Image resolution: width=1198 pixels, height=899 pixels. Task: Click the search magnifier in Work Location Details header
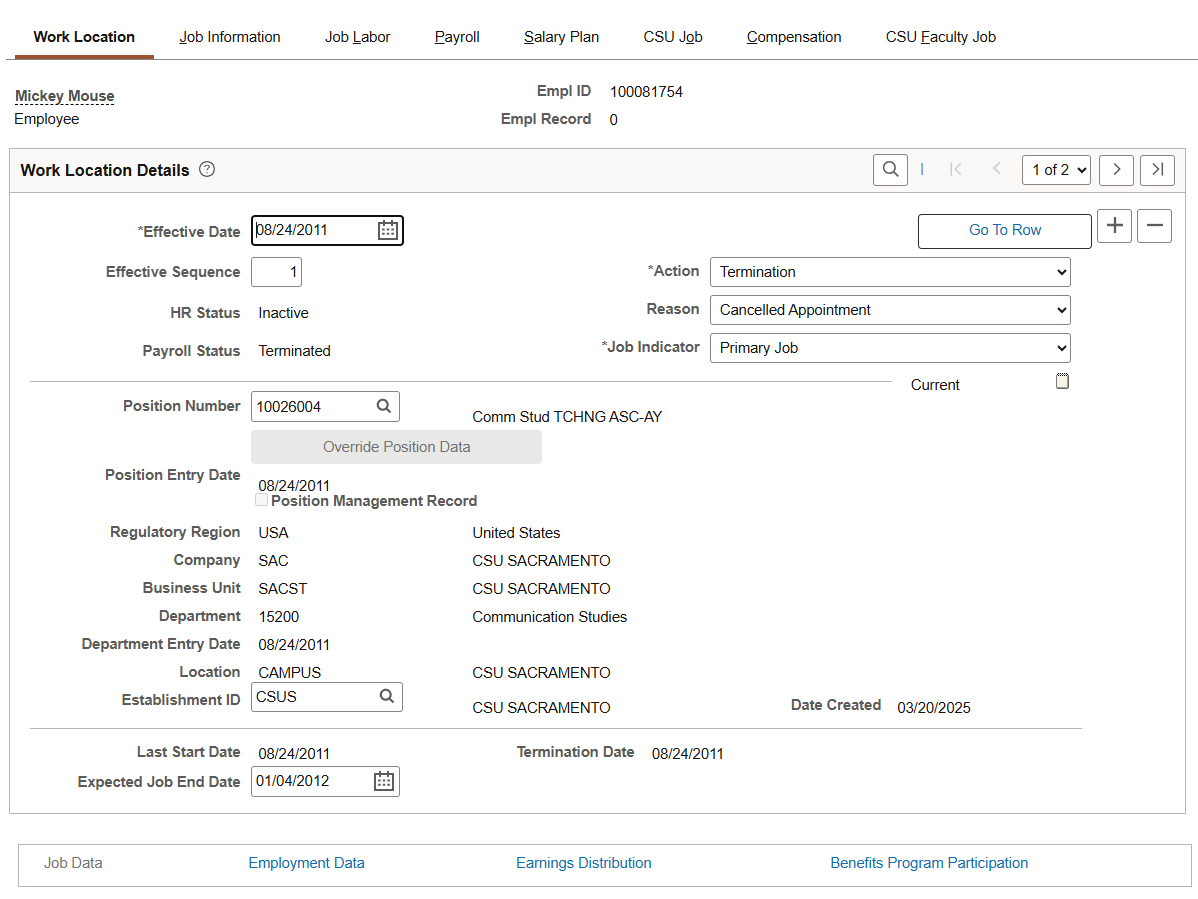[890, 170]
